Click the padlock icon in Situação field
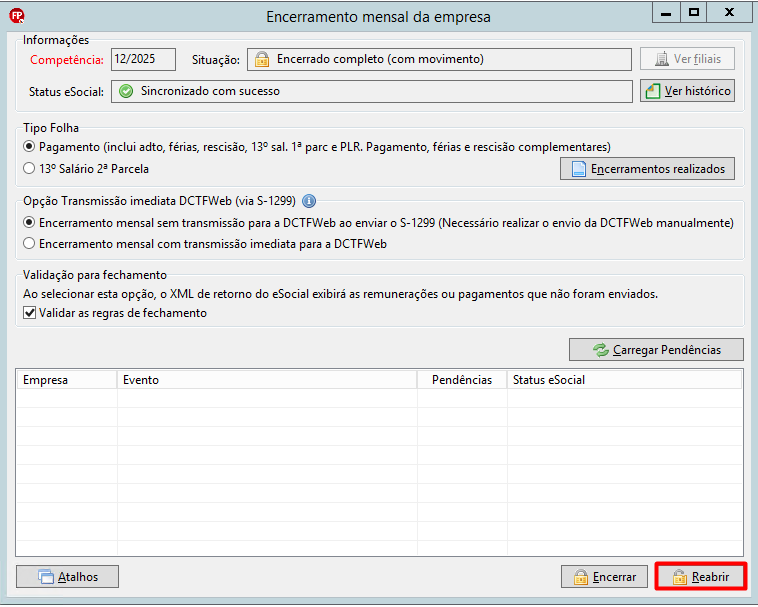The image size is (758, 607). (262, 59)
